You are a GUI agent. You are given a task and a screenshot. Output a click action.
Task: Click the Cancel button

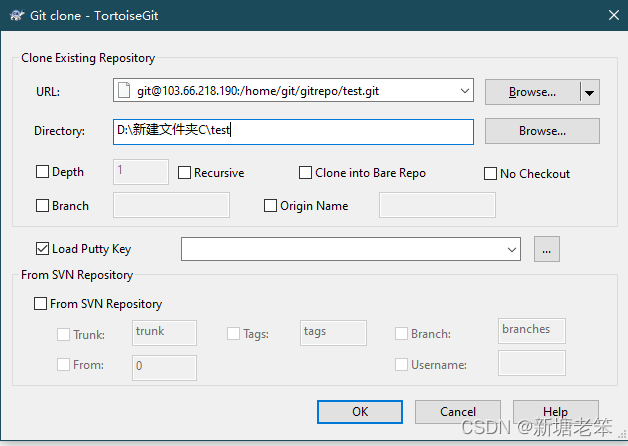[x=458, y=412]
